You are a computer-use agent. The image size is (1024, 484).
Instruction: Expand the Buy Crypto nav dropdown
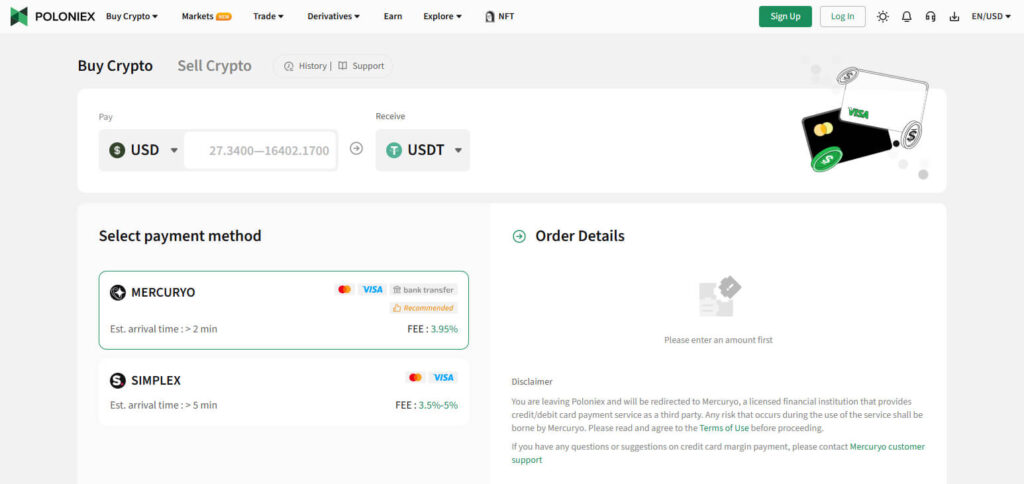(x=132, y=16)
